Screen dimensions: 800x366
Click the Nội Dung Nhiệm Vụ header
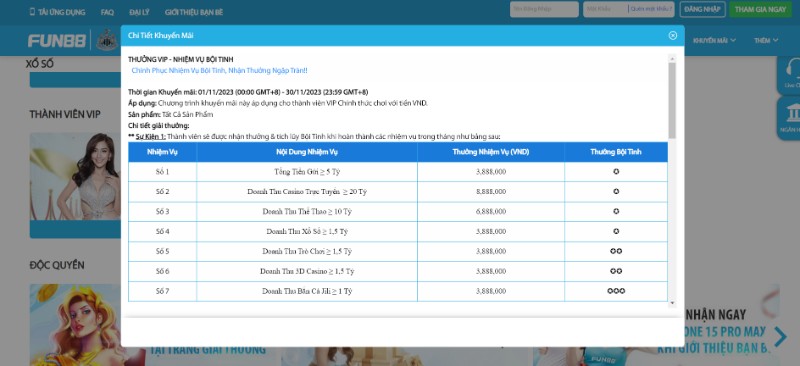tap(307, 152)
